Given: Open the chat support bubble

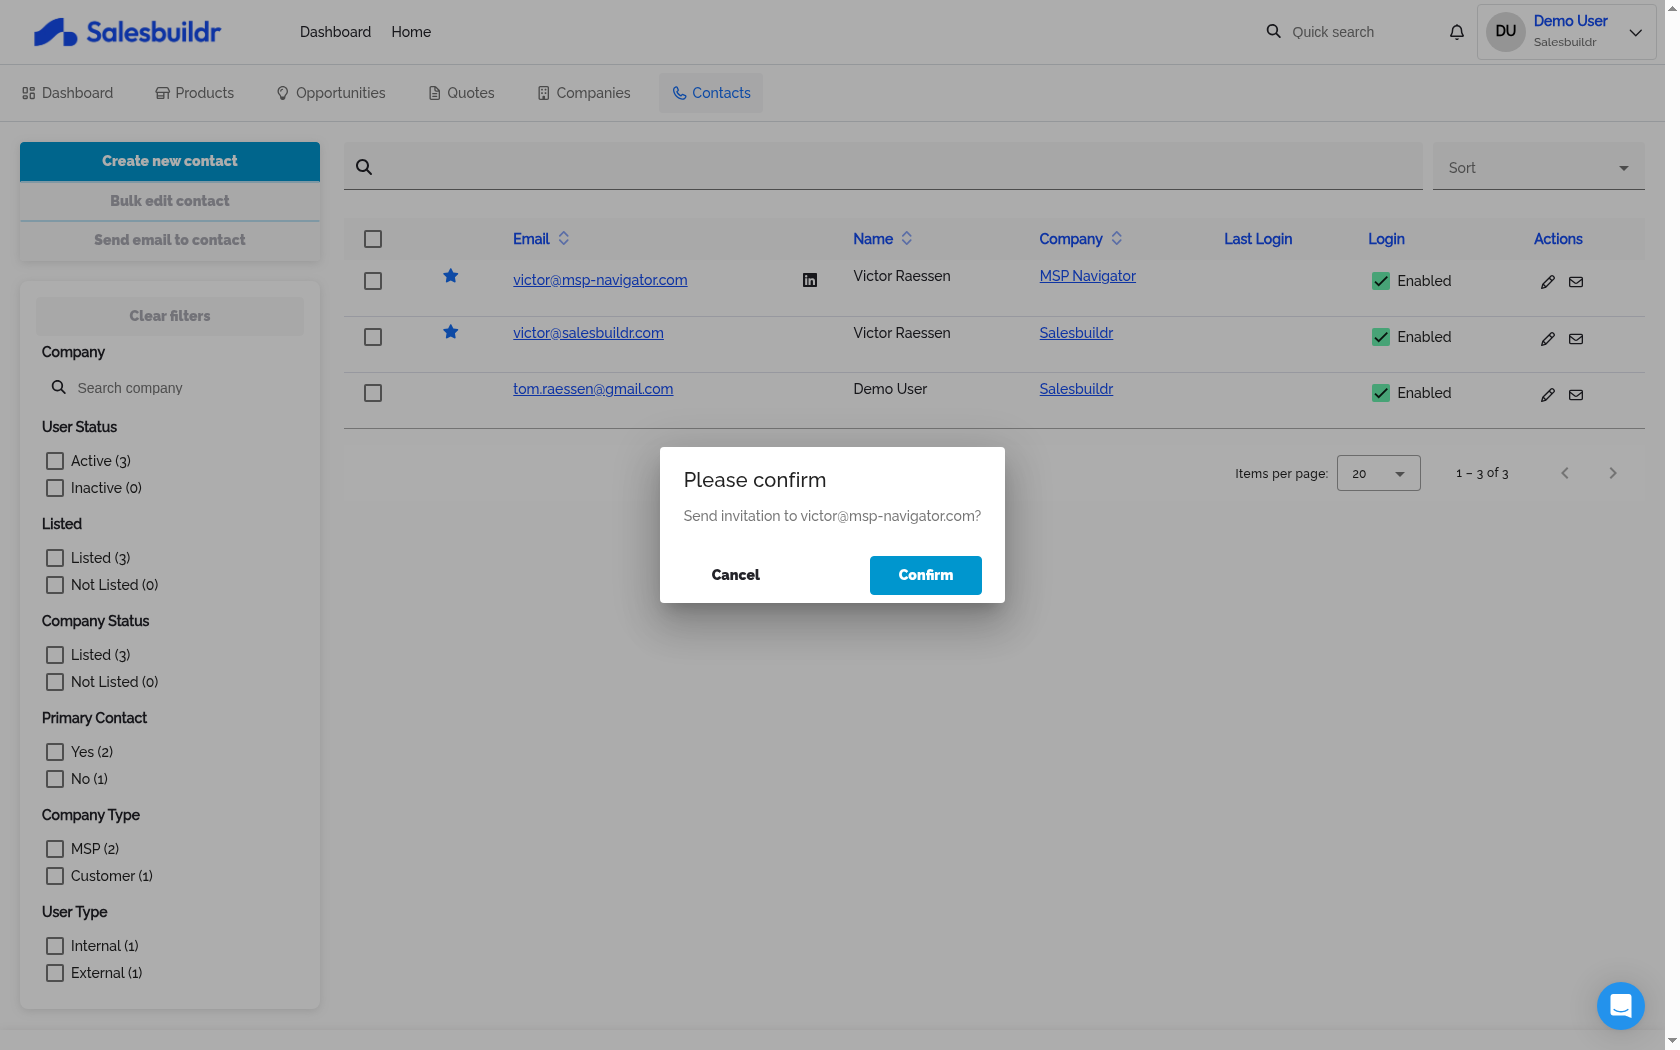Looking at the screenshot, I should pyautogui.click(x=1621, y=1006).
